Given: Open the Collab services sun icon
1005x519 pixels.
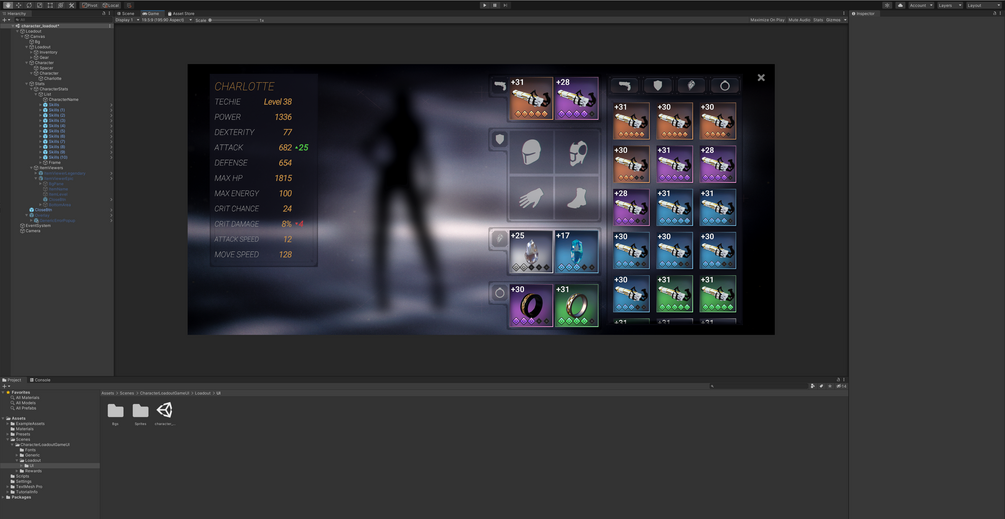Looking at the screenshot, I should (887, 5).
